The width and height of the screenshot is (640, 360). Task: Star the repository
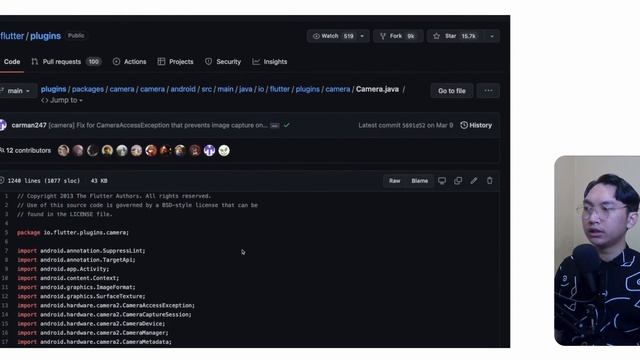pyautogui.click(x=456, y=36)
